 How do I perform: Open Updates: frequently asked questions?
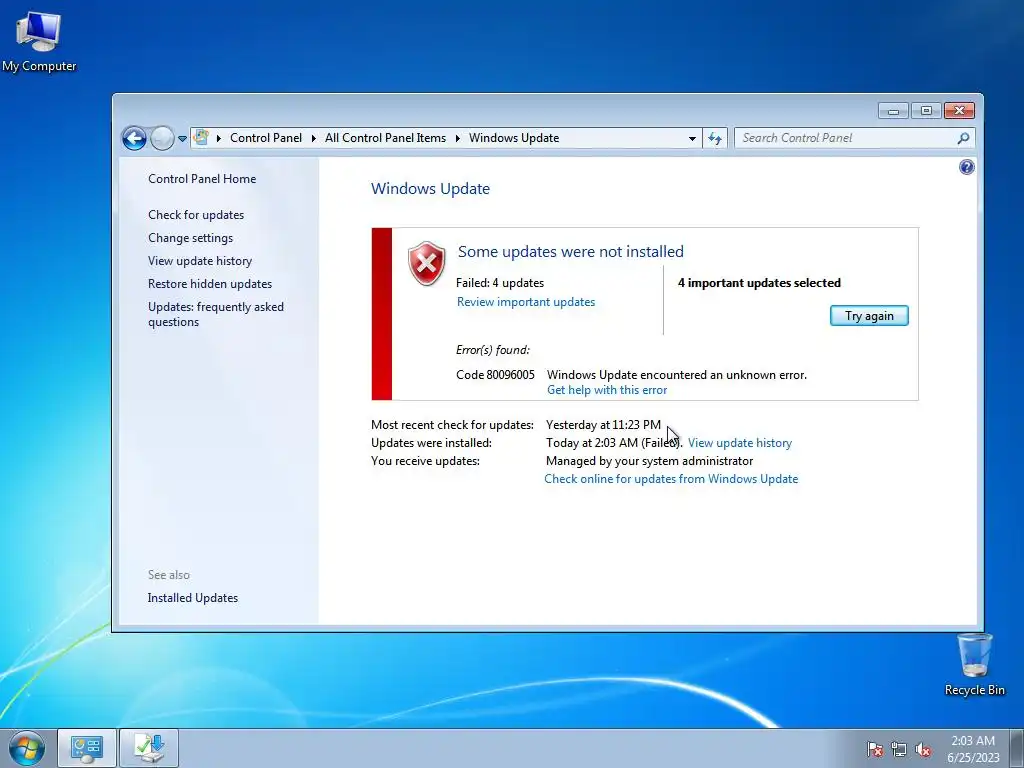[x=216, y=314]
